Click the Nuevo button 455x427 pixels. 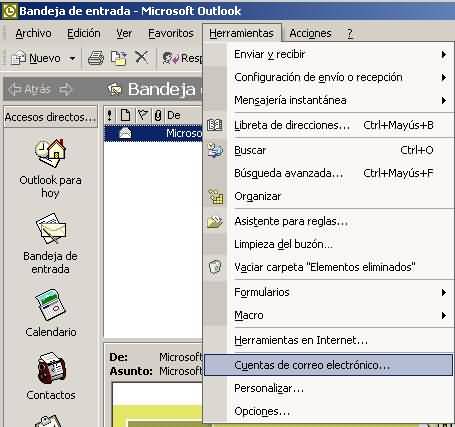[38, 59]
